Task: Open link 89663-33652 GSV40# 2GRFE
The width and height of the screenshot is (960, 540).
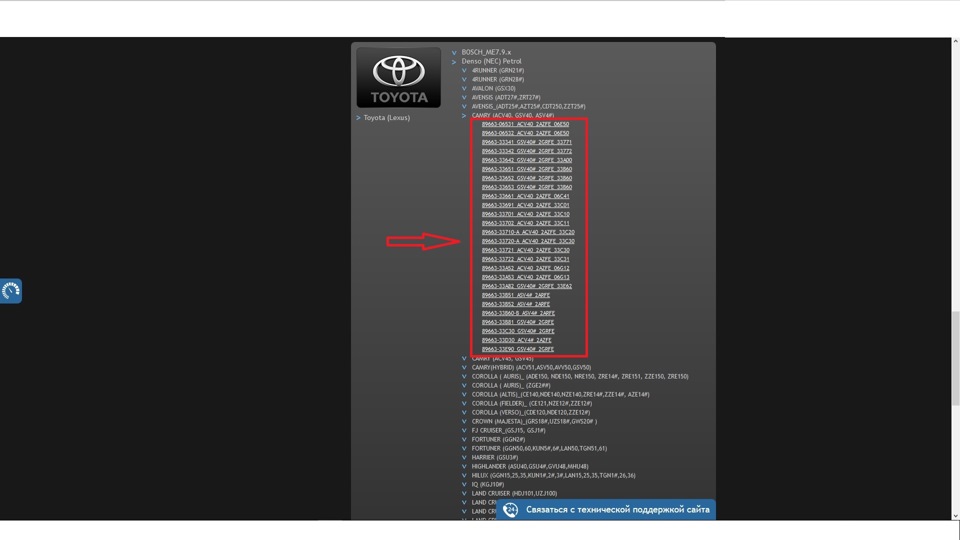Action: pos(527,178)
